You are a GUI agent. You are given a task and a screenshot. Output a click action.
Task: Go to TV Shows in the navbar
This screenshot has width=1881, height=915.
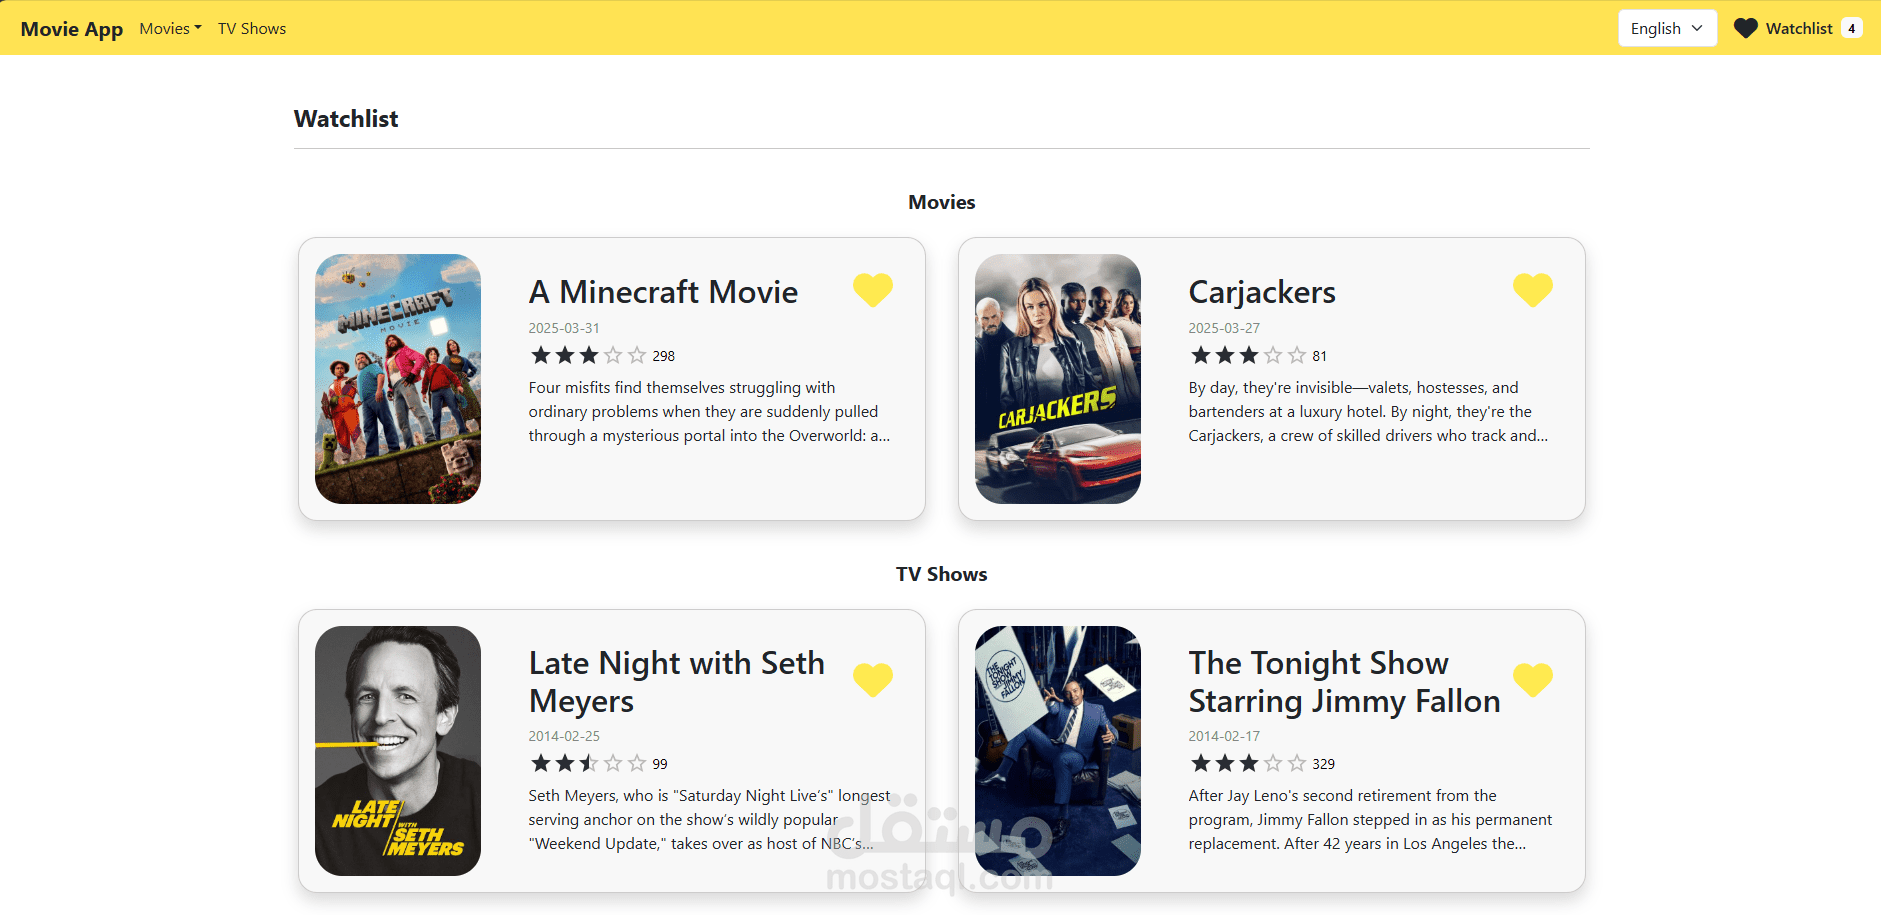coord(252,28)
